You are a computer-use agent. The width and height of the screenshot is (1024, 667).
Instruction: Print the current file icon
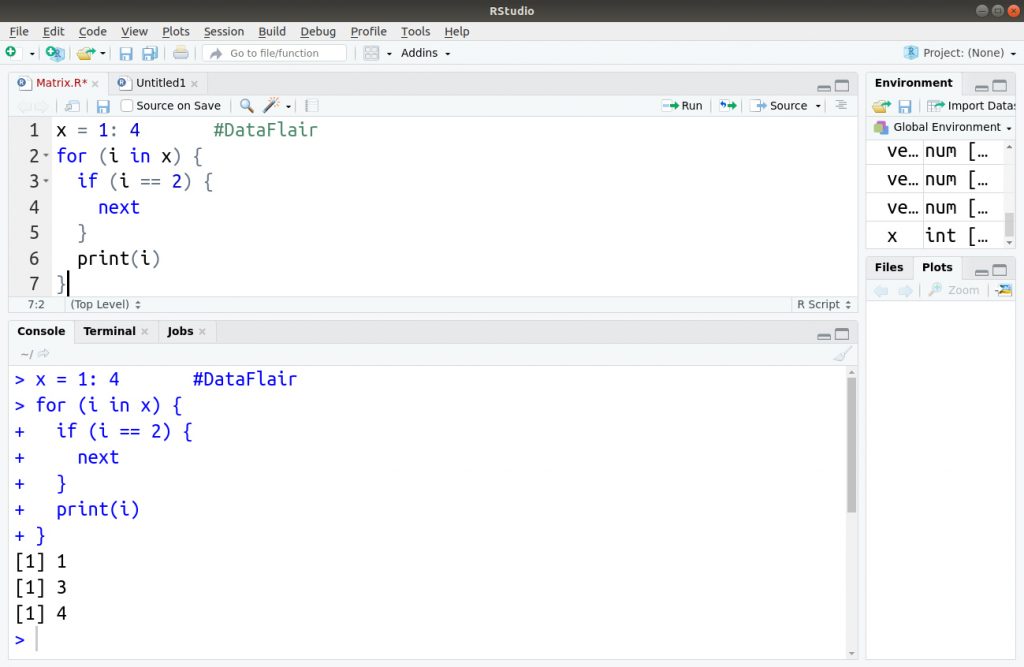[181, 53]
